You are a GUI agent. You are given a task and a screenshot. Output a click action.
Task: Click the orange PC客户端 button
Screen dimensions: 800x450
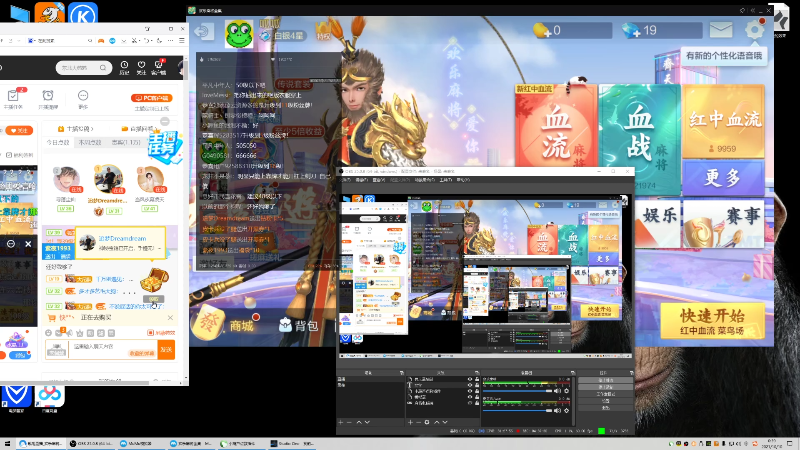(x=152, y=98)
